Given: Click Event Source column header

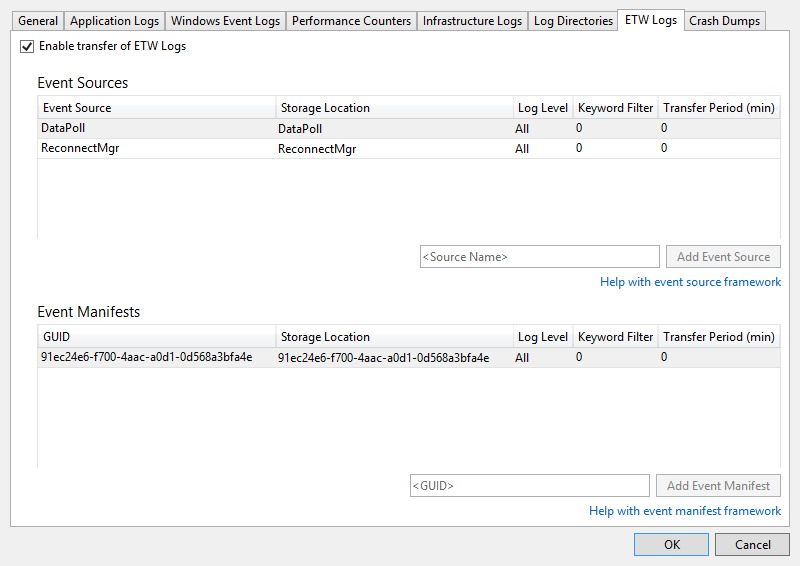Looking at the screenshot, I should (157, 108).
